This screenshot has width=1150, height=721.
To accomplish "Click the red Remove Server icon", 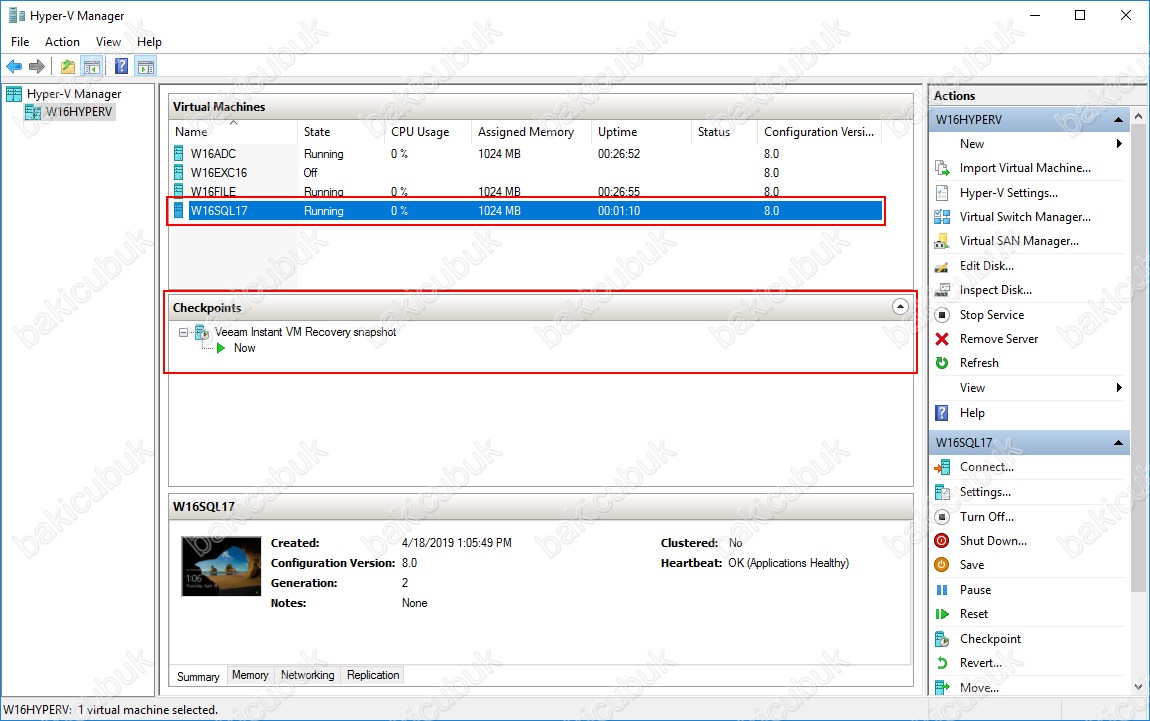I will click(x=941, y=339).
